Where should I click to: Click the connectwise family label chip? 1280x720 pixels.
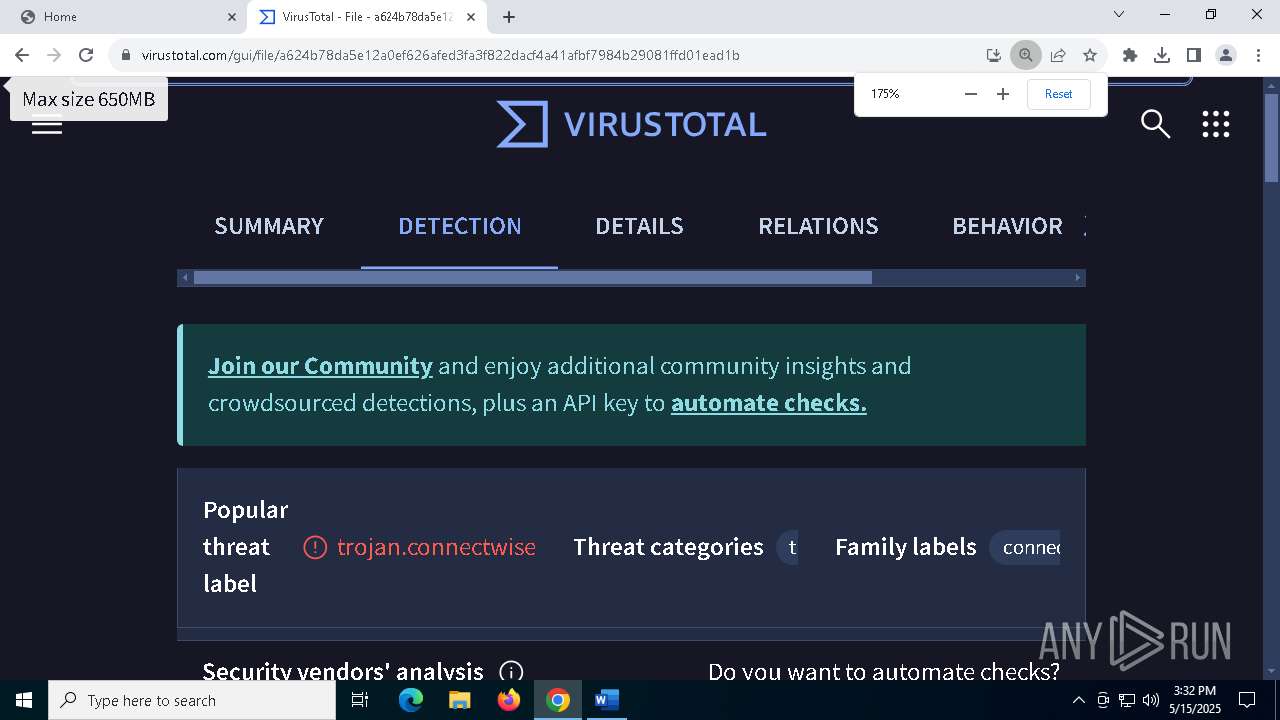point(1025,547)
